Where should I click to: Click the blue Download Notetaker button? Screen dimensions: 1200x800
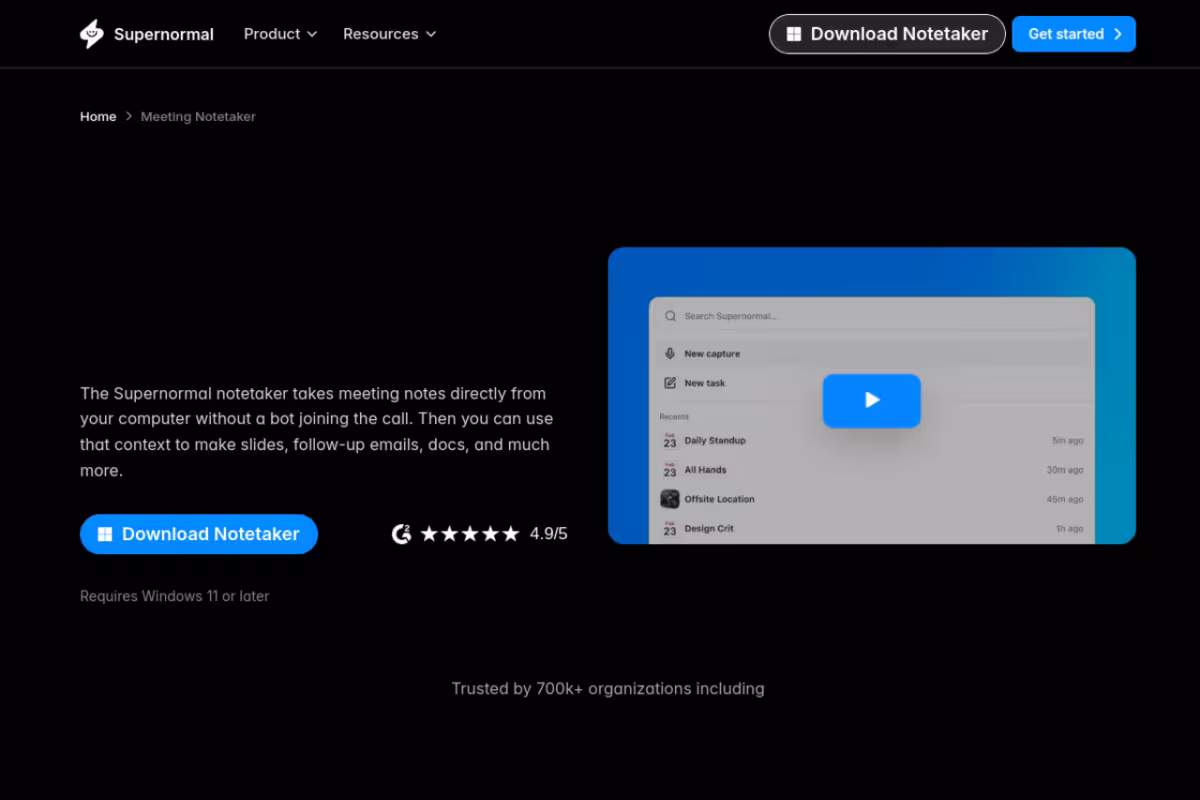(199, 534)
